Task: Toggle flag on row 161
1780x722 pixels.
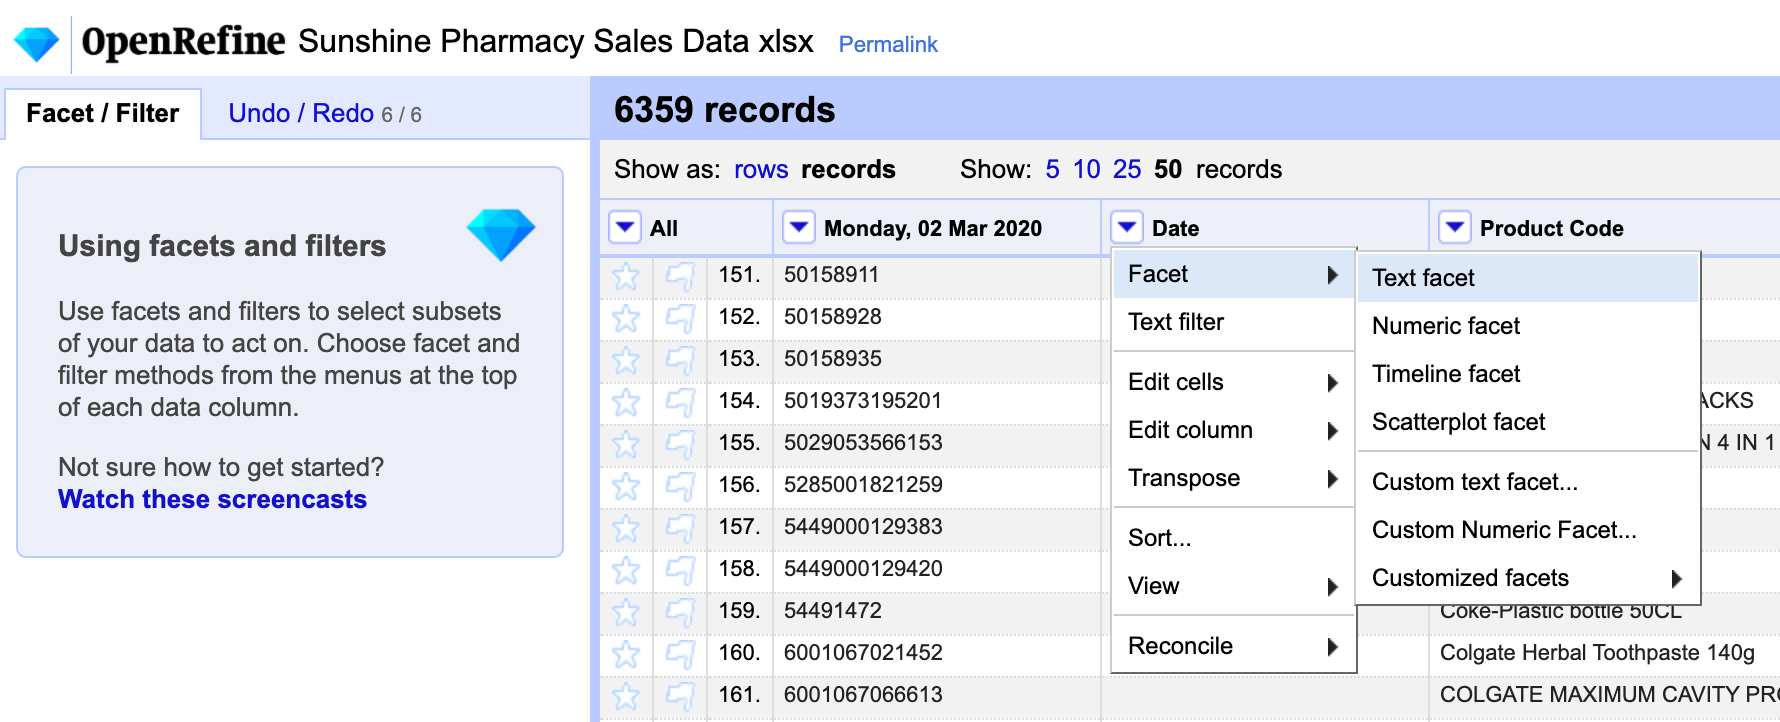Action: [680, 696]
